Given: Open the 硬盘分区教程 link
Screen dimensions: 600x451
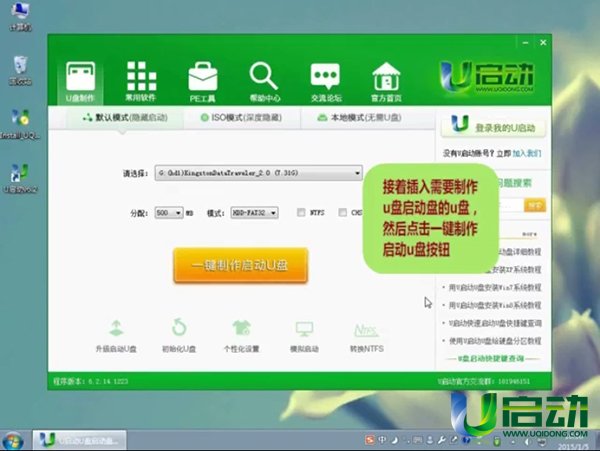Looking at the screenshot, I should [495, 341].
